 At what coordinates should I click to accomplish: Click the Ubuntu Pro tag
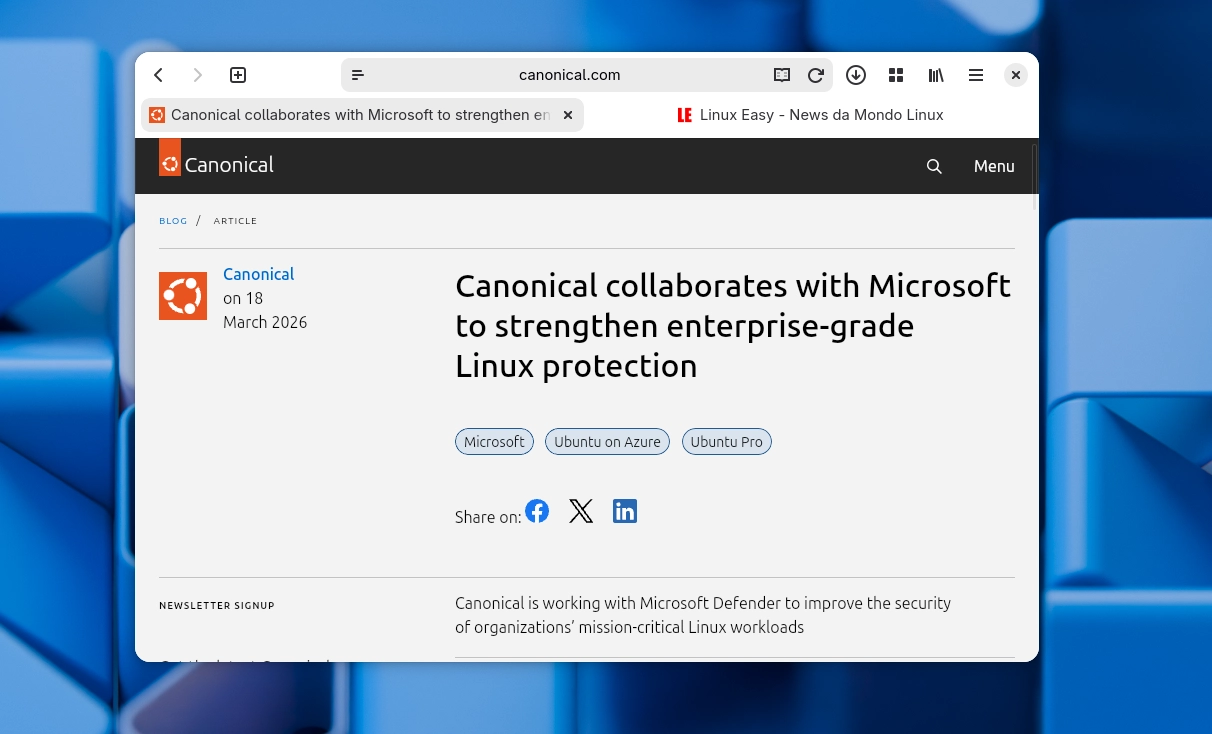tap(727, 441)
